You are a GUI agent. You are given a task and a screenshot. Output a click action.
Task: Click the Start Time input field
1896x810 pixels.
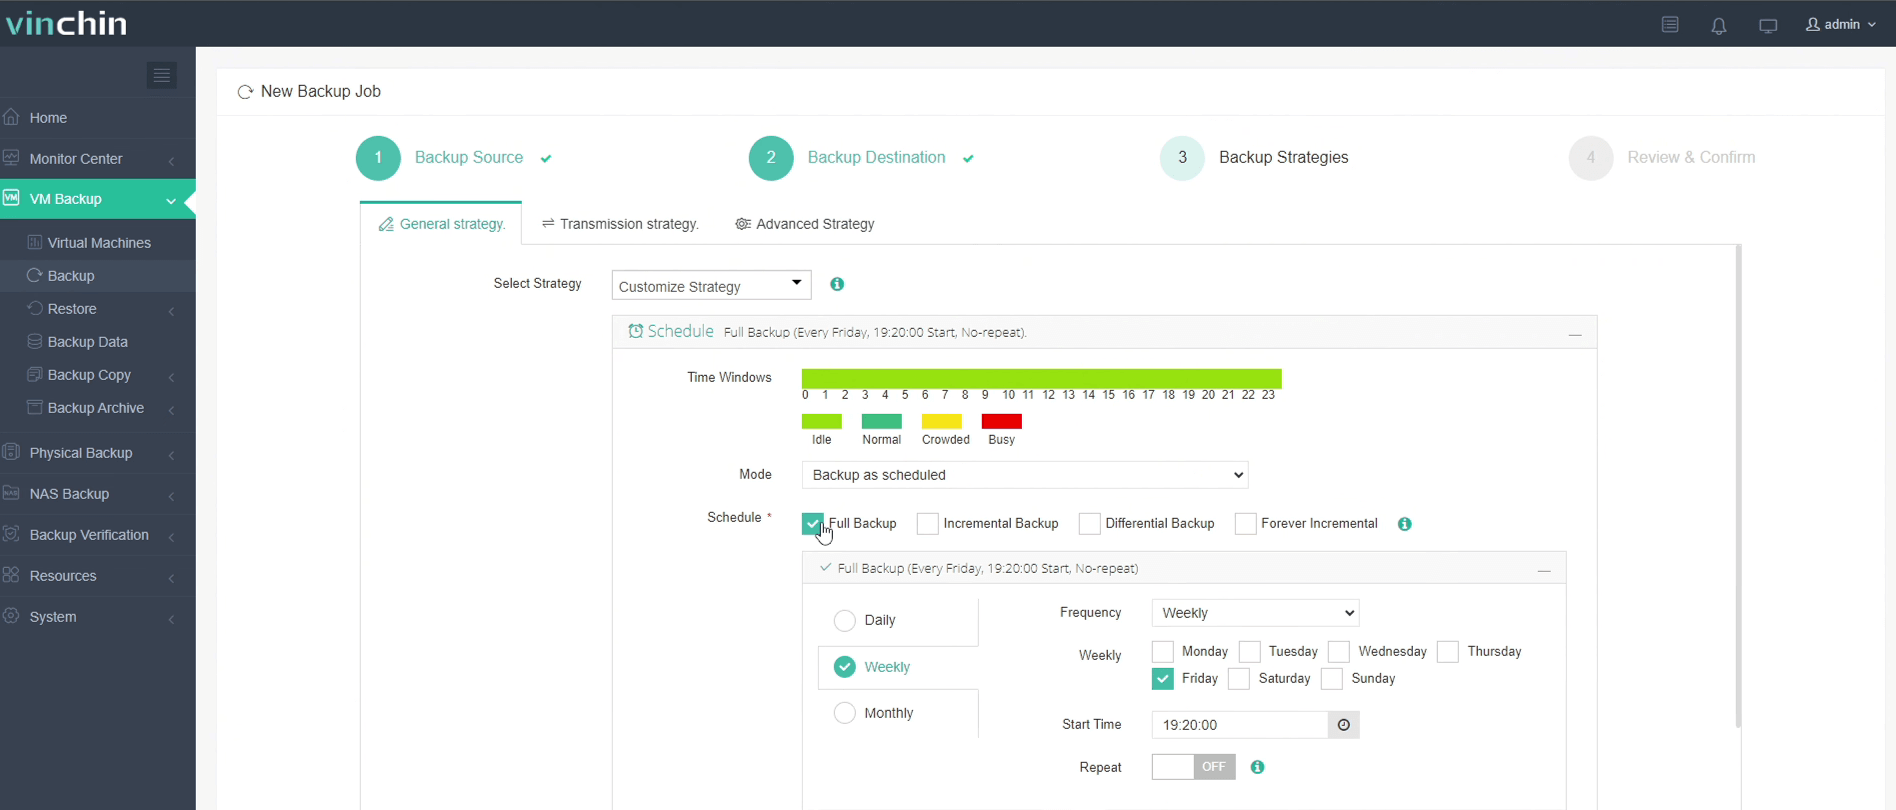point(1240,725)
